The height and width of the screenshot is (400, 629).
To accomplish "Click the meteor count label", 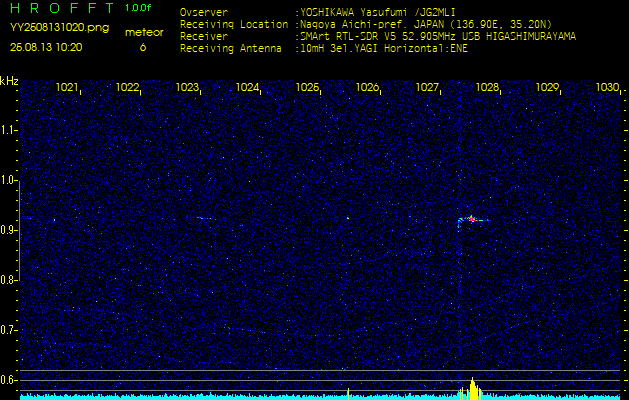I will (144, 32).
